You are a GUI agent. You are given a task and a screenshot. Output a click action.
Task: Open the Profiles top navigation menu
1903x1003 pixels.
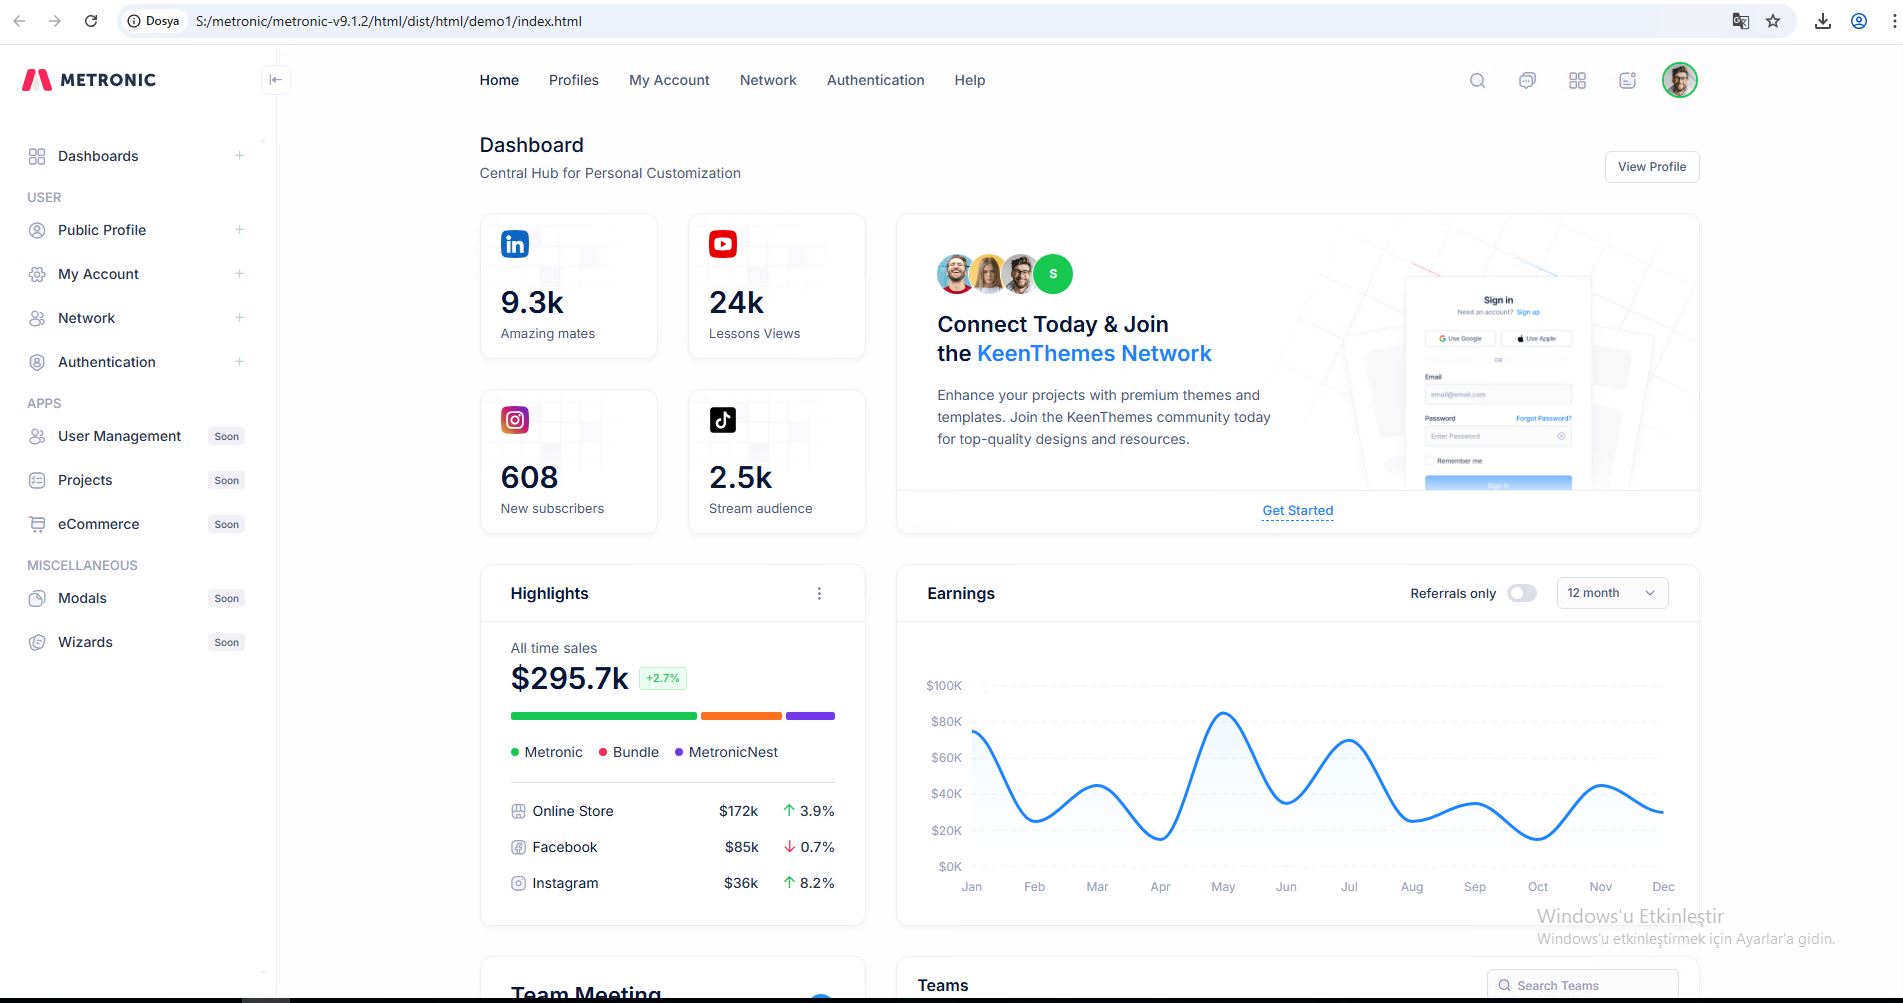tap(573, 80)
